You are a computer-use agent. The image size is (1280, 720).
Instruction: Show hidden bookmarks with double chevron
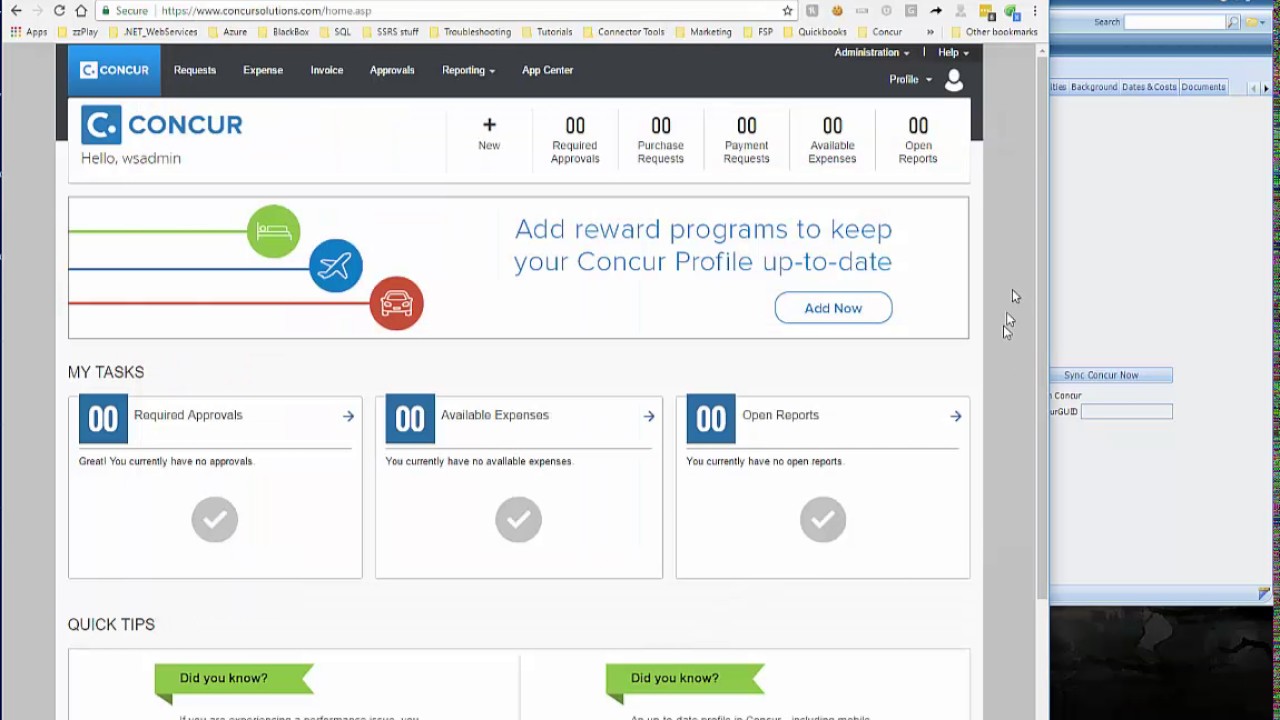pos(930,32)
